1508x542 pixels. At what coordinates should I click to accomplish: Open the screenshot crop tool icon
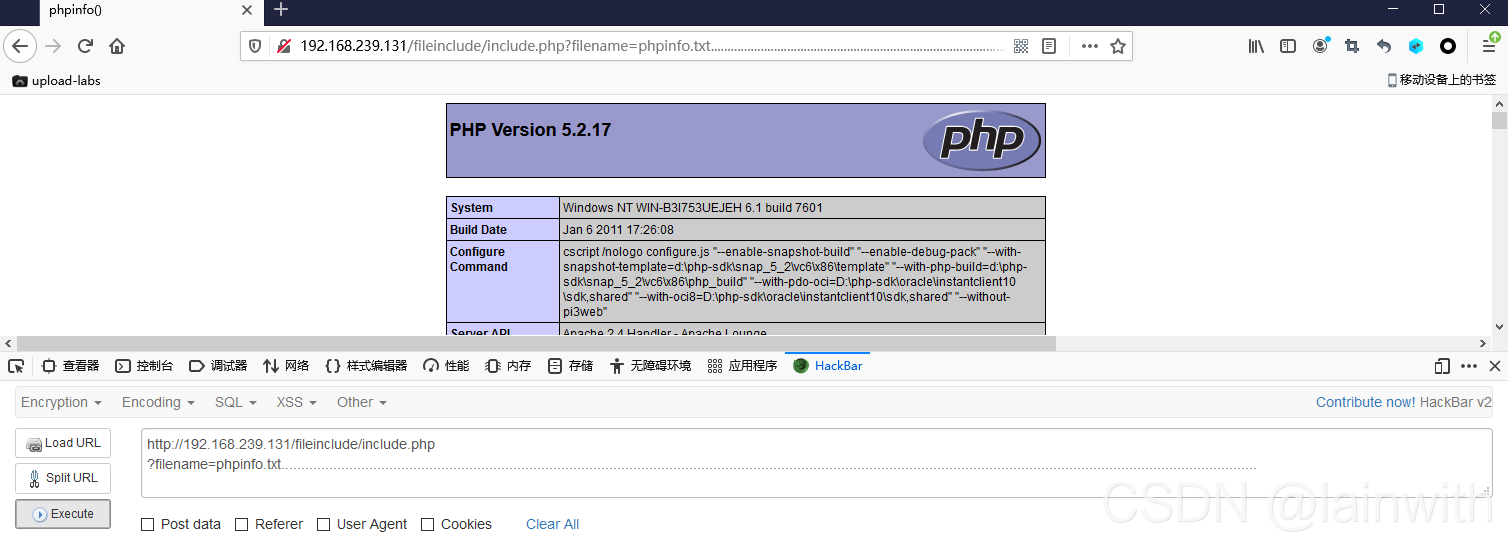(1352, 46)
